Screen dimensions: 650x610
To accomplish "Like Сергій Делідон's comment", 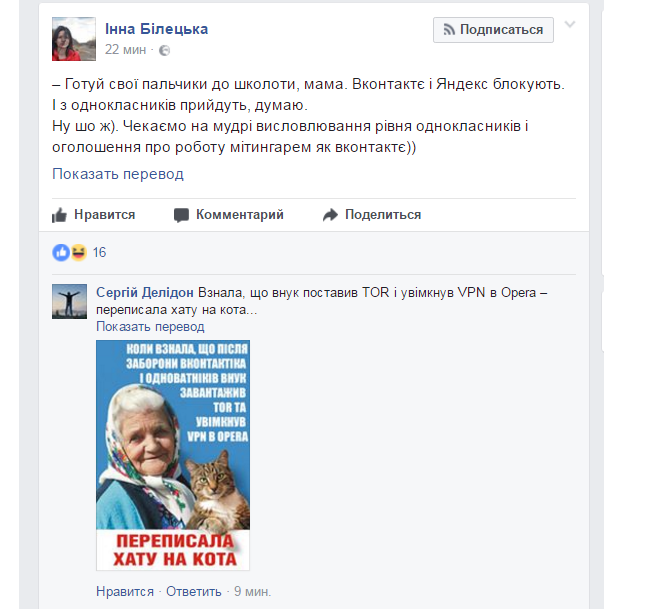I will [125, 591].
